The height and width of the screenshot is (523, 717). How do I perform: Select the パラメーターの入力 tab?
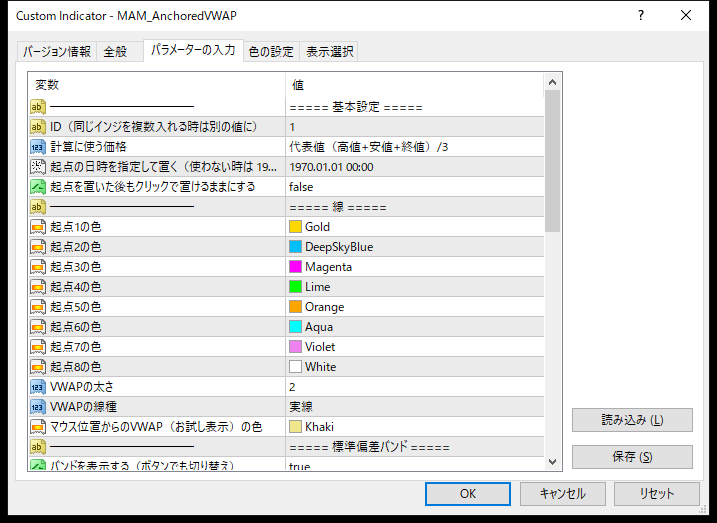pyautogui.click(x=193, y=50)
